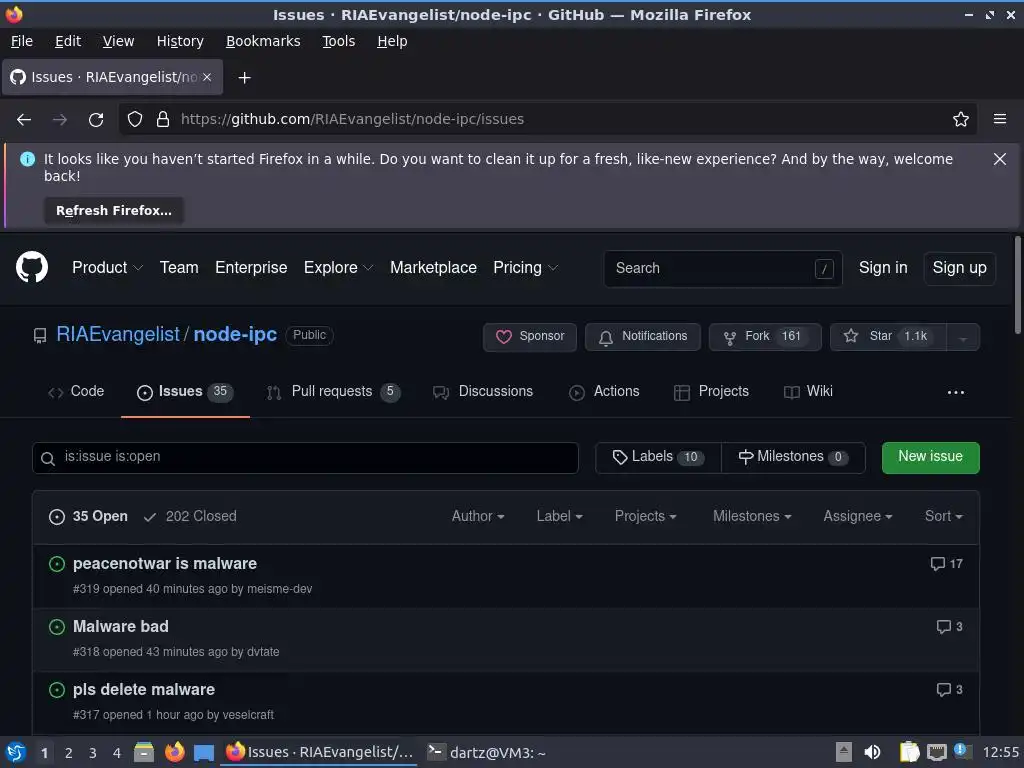Click the Firefox back arrow
Image resolution: width=1024 pixels, height=768 pixels.
click(24, 120)
